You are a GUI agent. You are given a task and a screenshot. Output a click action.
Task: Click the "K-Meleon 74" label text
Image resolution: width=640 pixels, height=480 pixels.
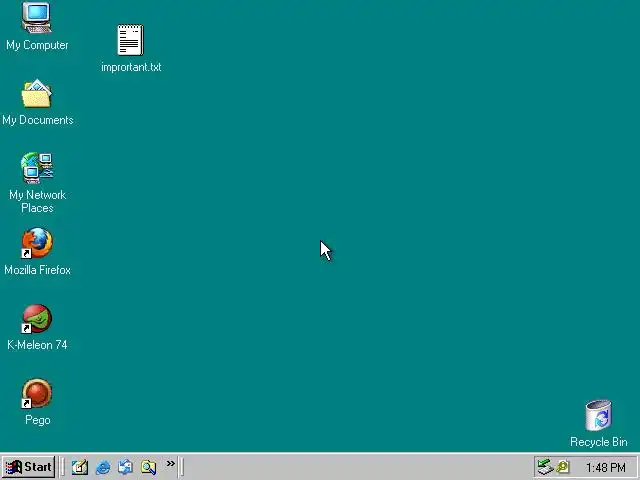pos(37,345)
